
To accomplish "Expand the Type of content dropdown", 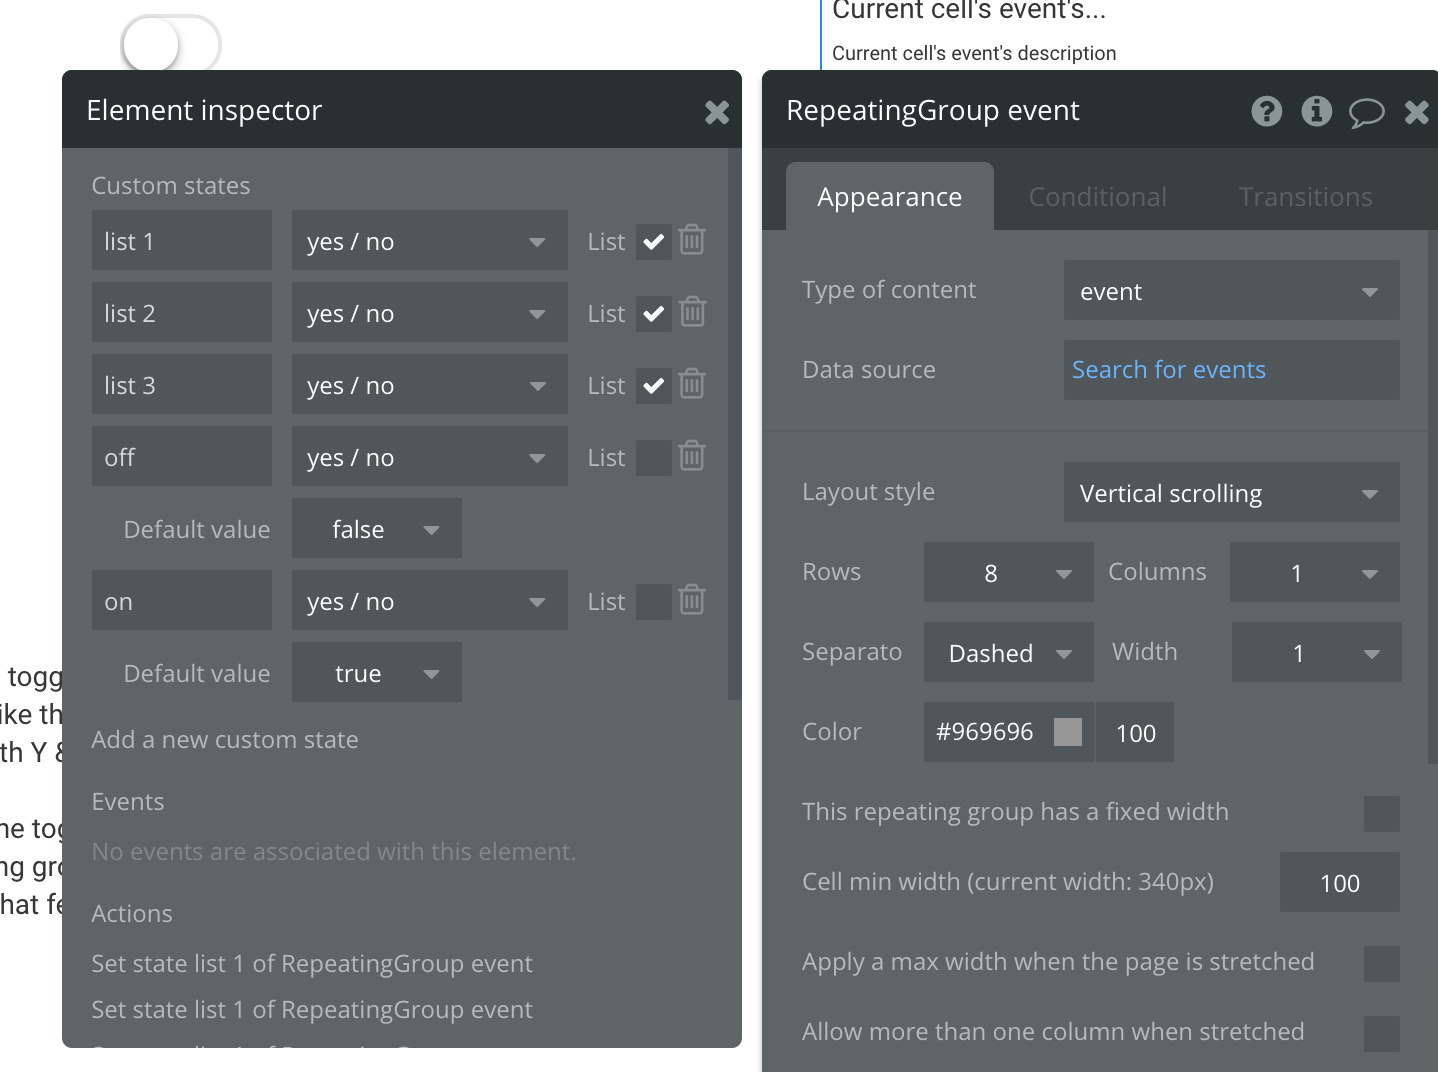I will point(1231,291).
